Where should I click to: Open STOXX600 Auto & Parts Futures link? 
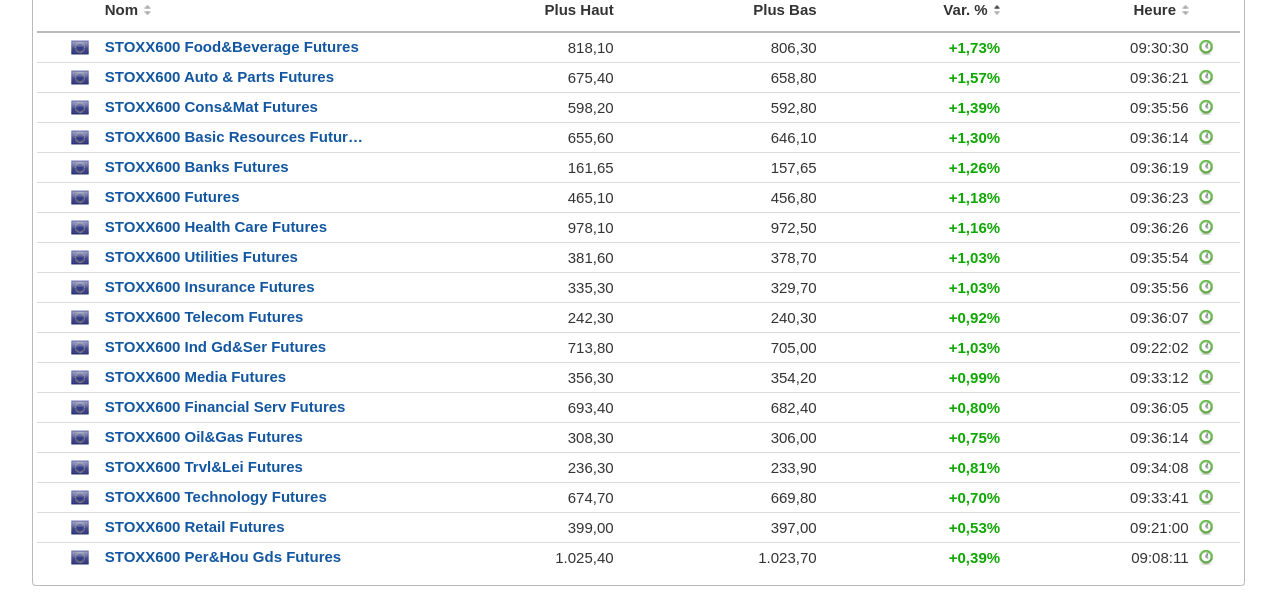tap(219, 77)
